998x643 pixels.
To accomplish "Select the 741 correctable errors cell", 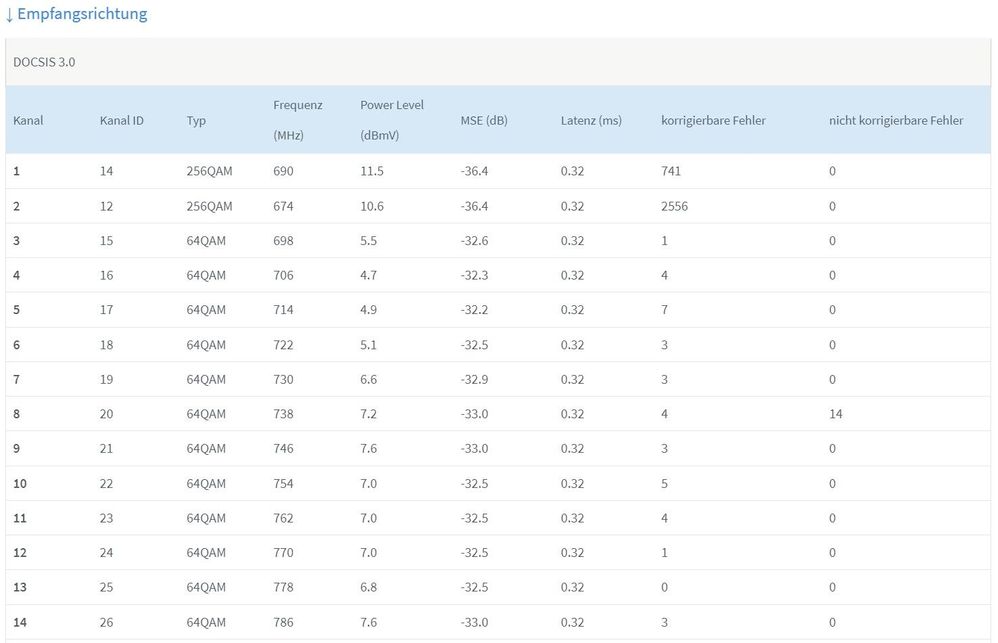I will [x=671, y=171].
